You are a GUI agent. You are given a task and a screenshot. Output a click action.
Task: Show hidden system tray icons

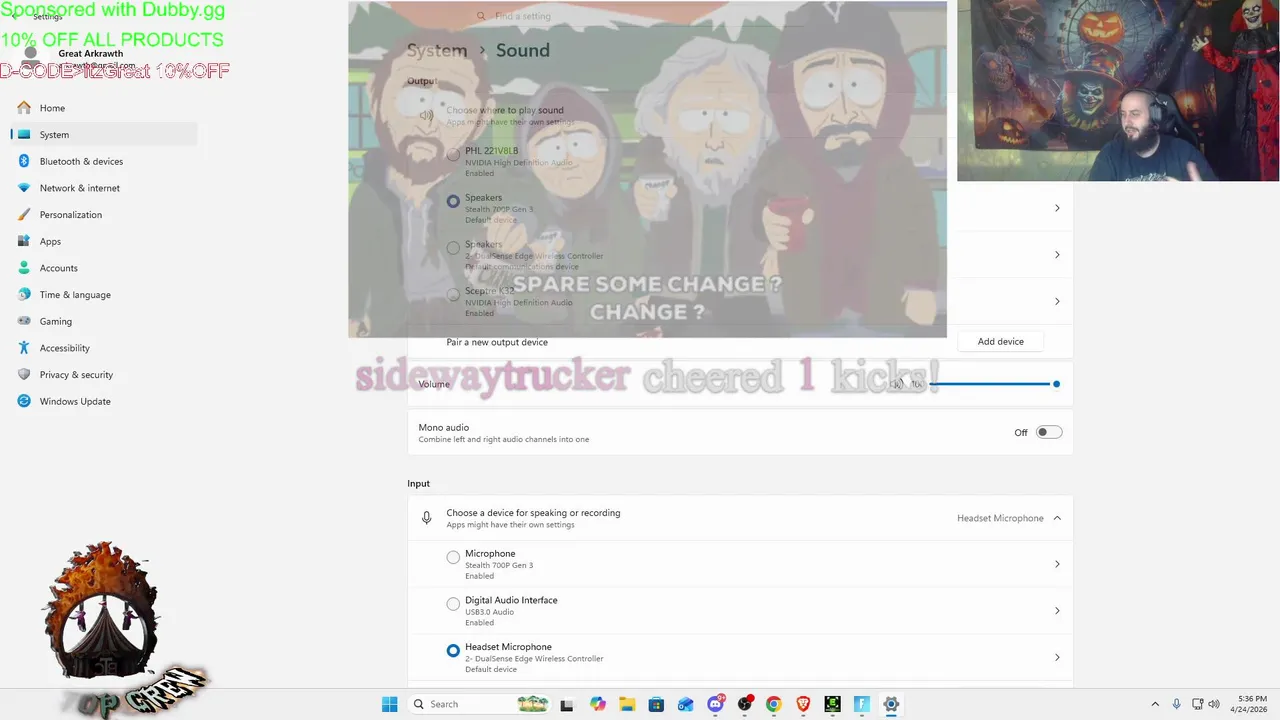[1155, 704]
